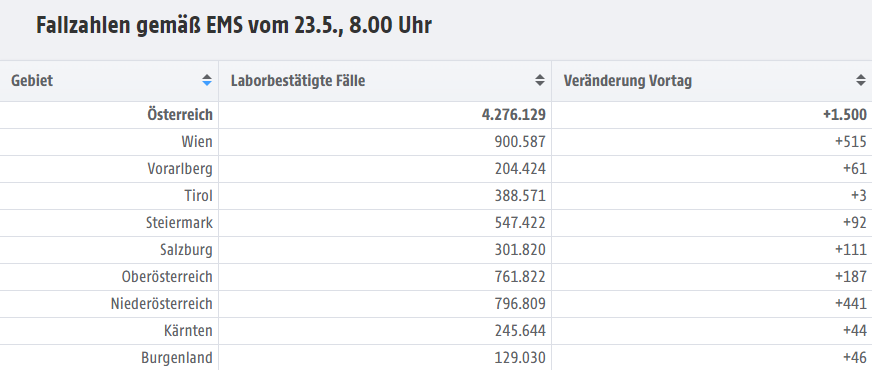Click the Gebiet column header
This screenshot has height=370, width=872.
(109, 81)
